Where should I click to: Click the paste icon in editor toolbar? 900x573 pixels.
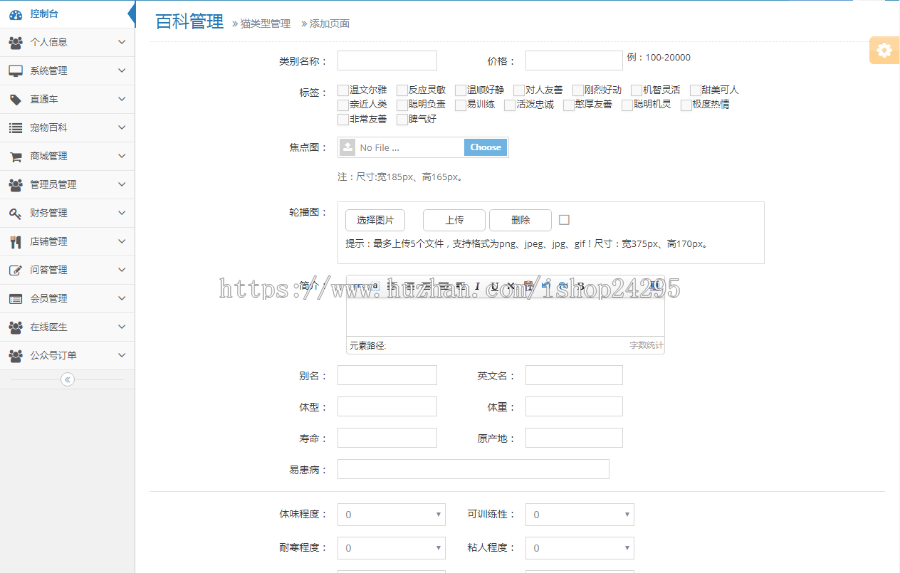pos(528,286)
